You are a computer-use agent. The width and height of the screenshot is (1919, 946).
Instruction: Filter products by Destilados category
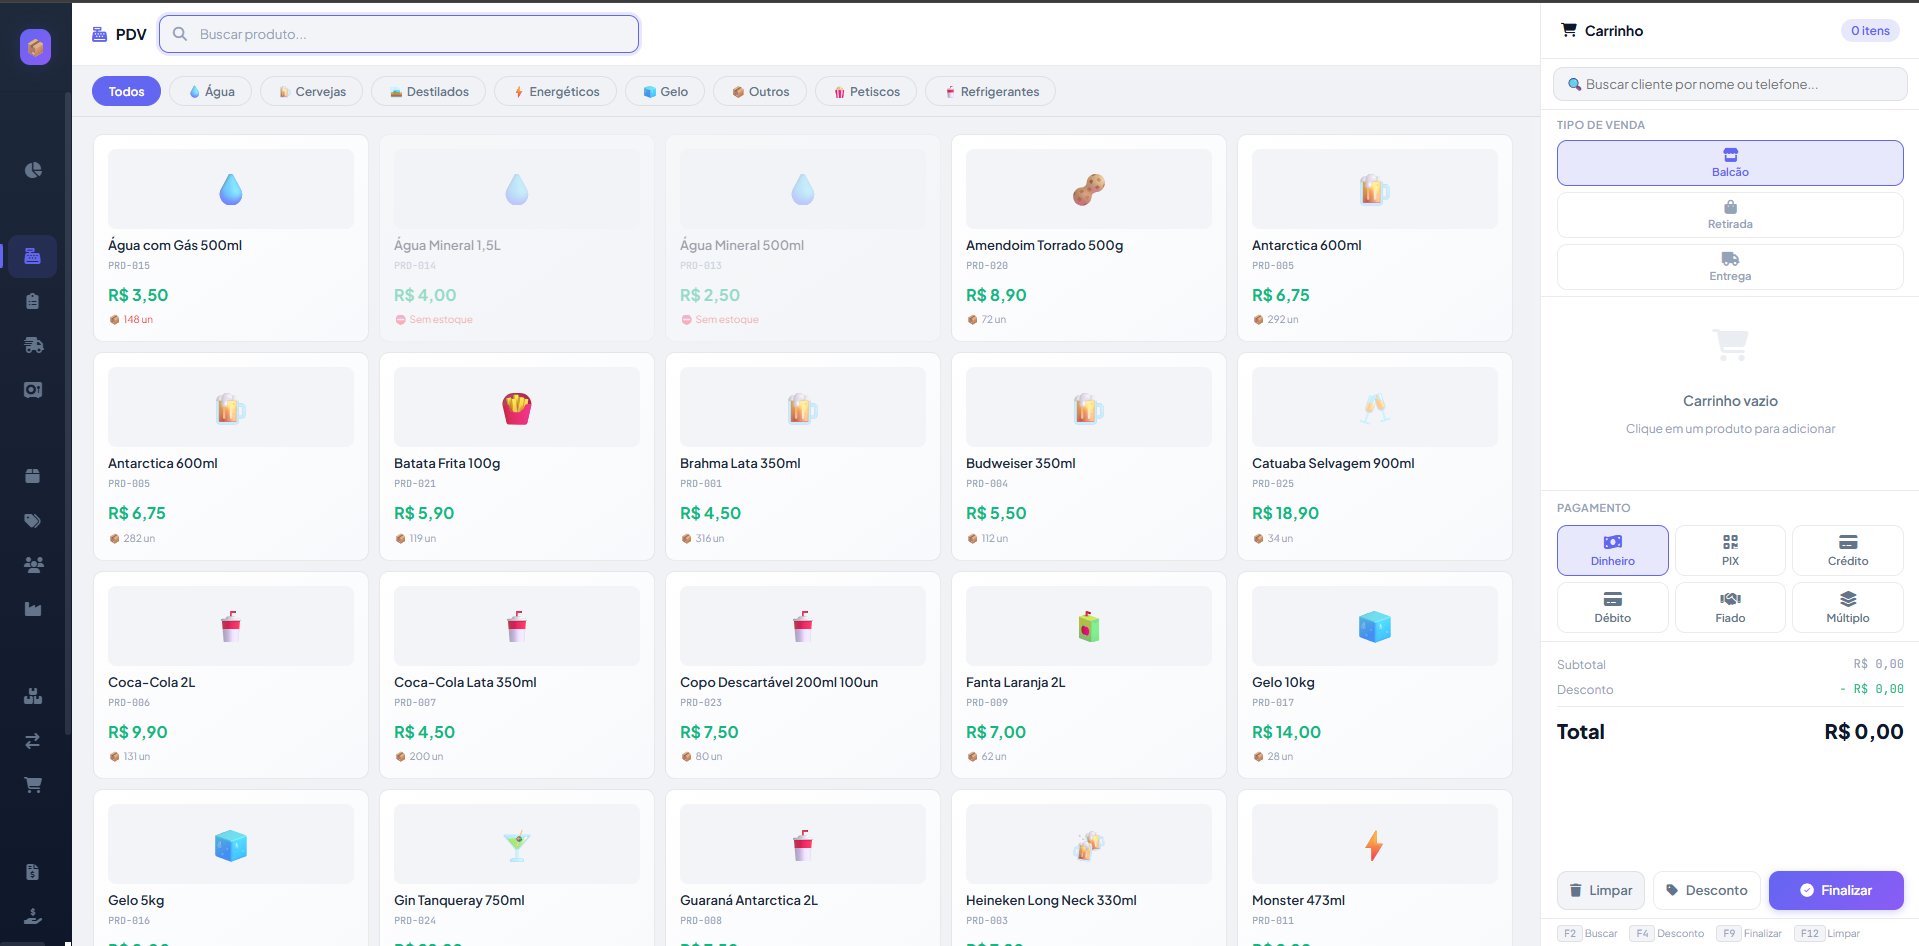(x=428, y=91)
